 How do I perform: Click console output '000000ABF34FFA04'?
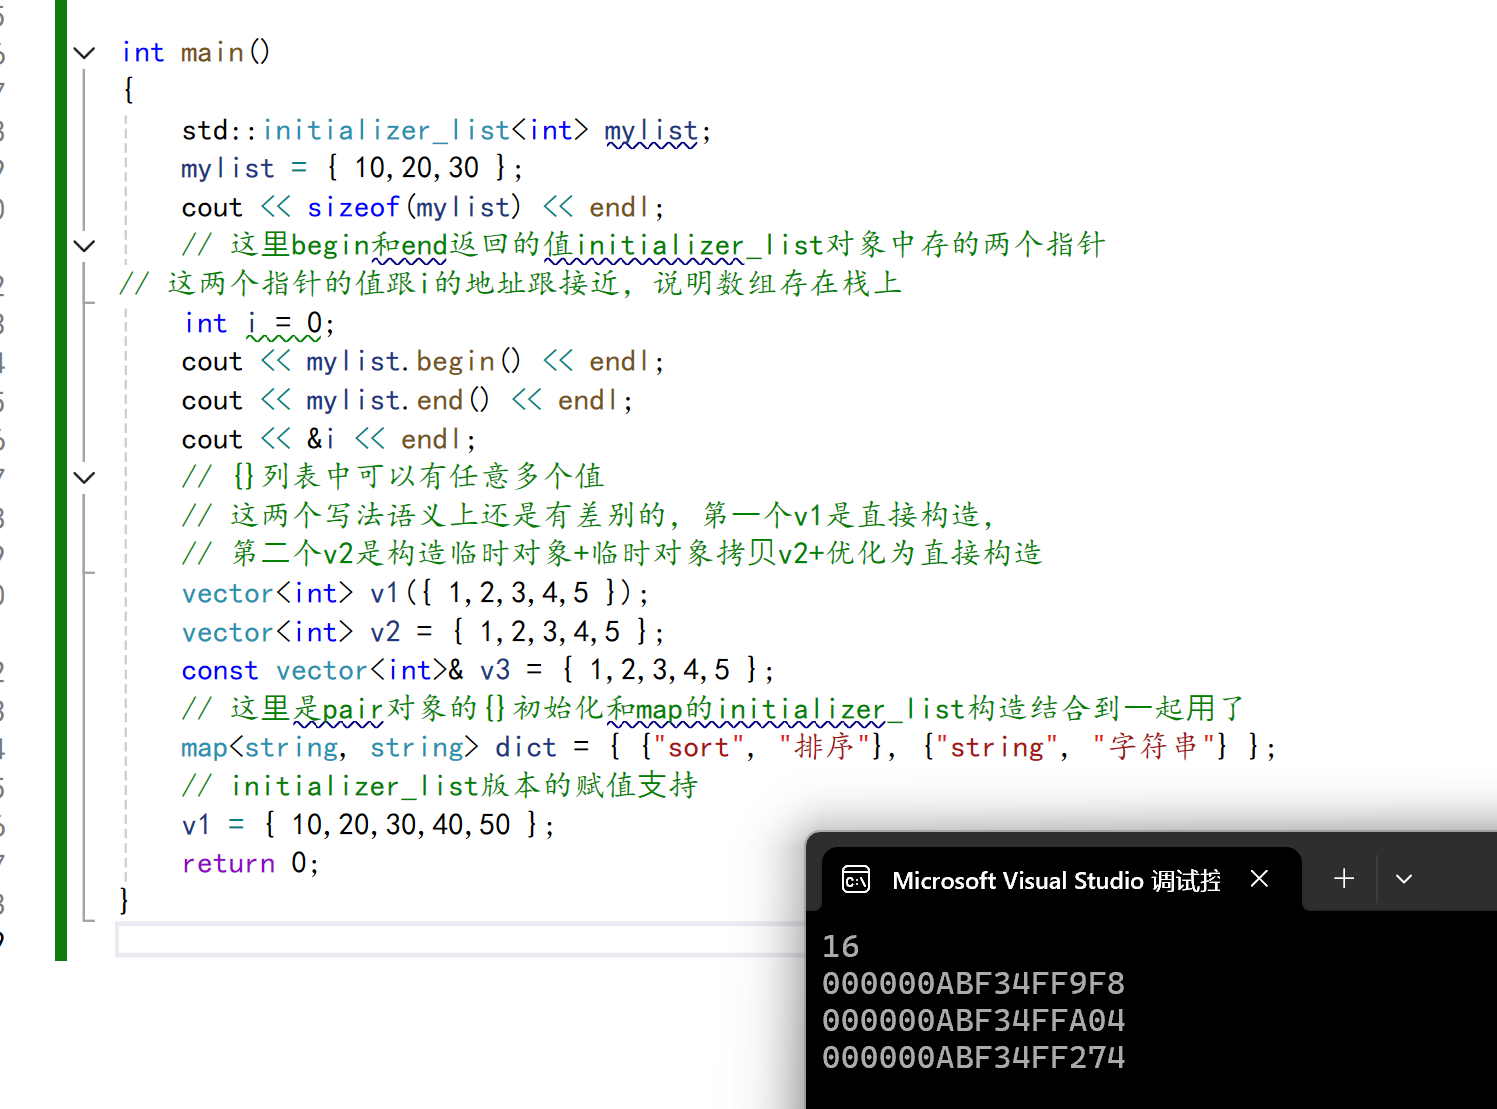(x=973, y=1020)
